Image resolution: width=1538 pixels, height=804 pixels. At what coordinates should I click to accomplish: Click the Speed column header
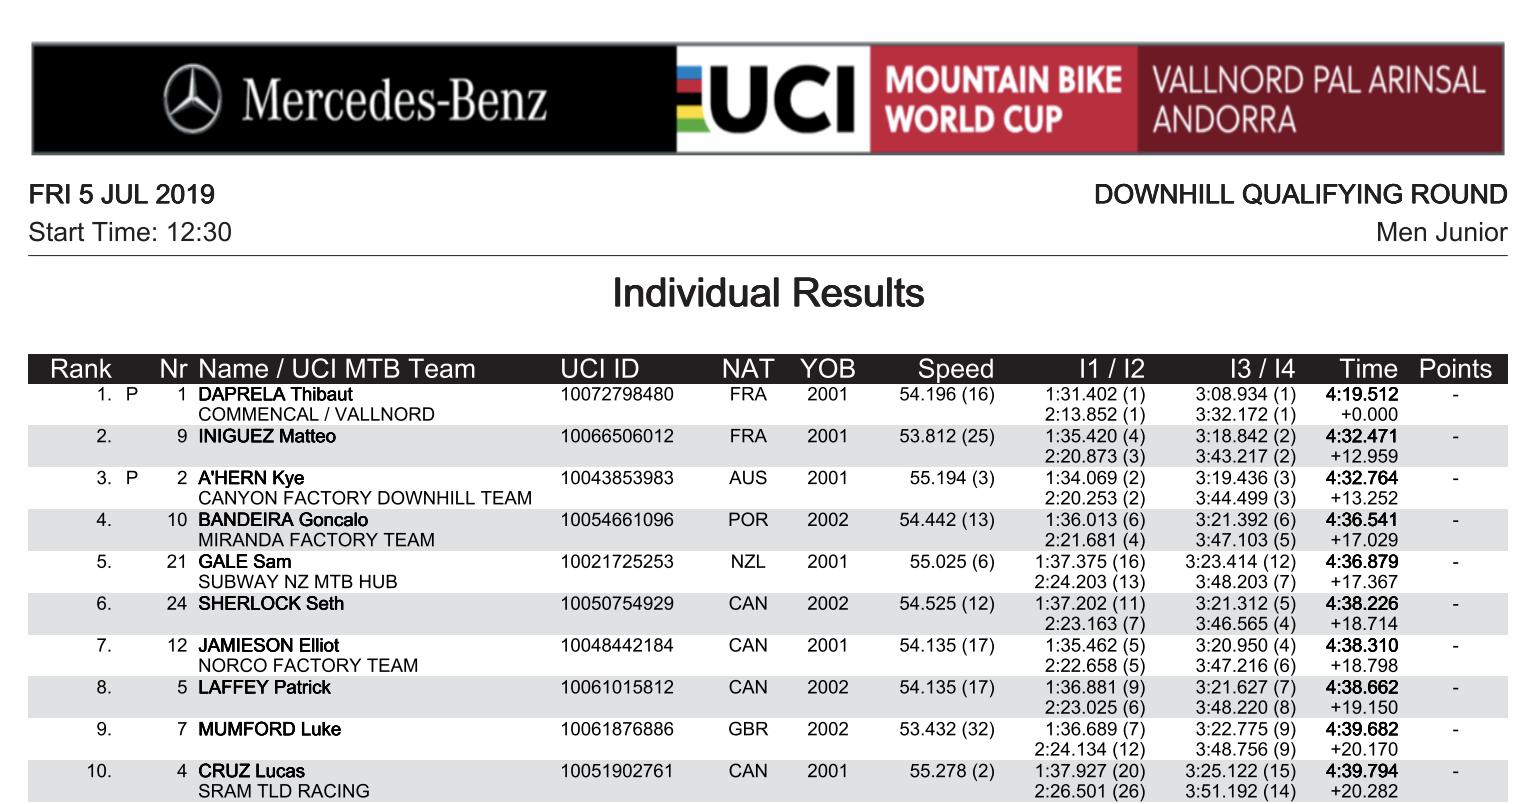pos(955,369)
